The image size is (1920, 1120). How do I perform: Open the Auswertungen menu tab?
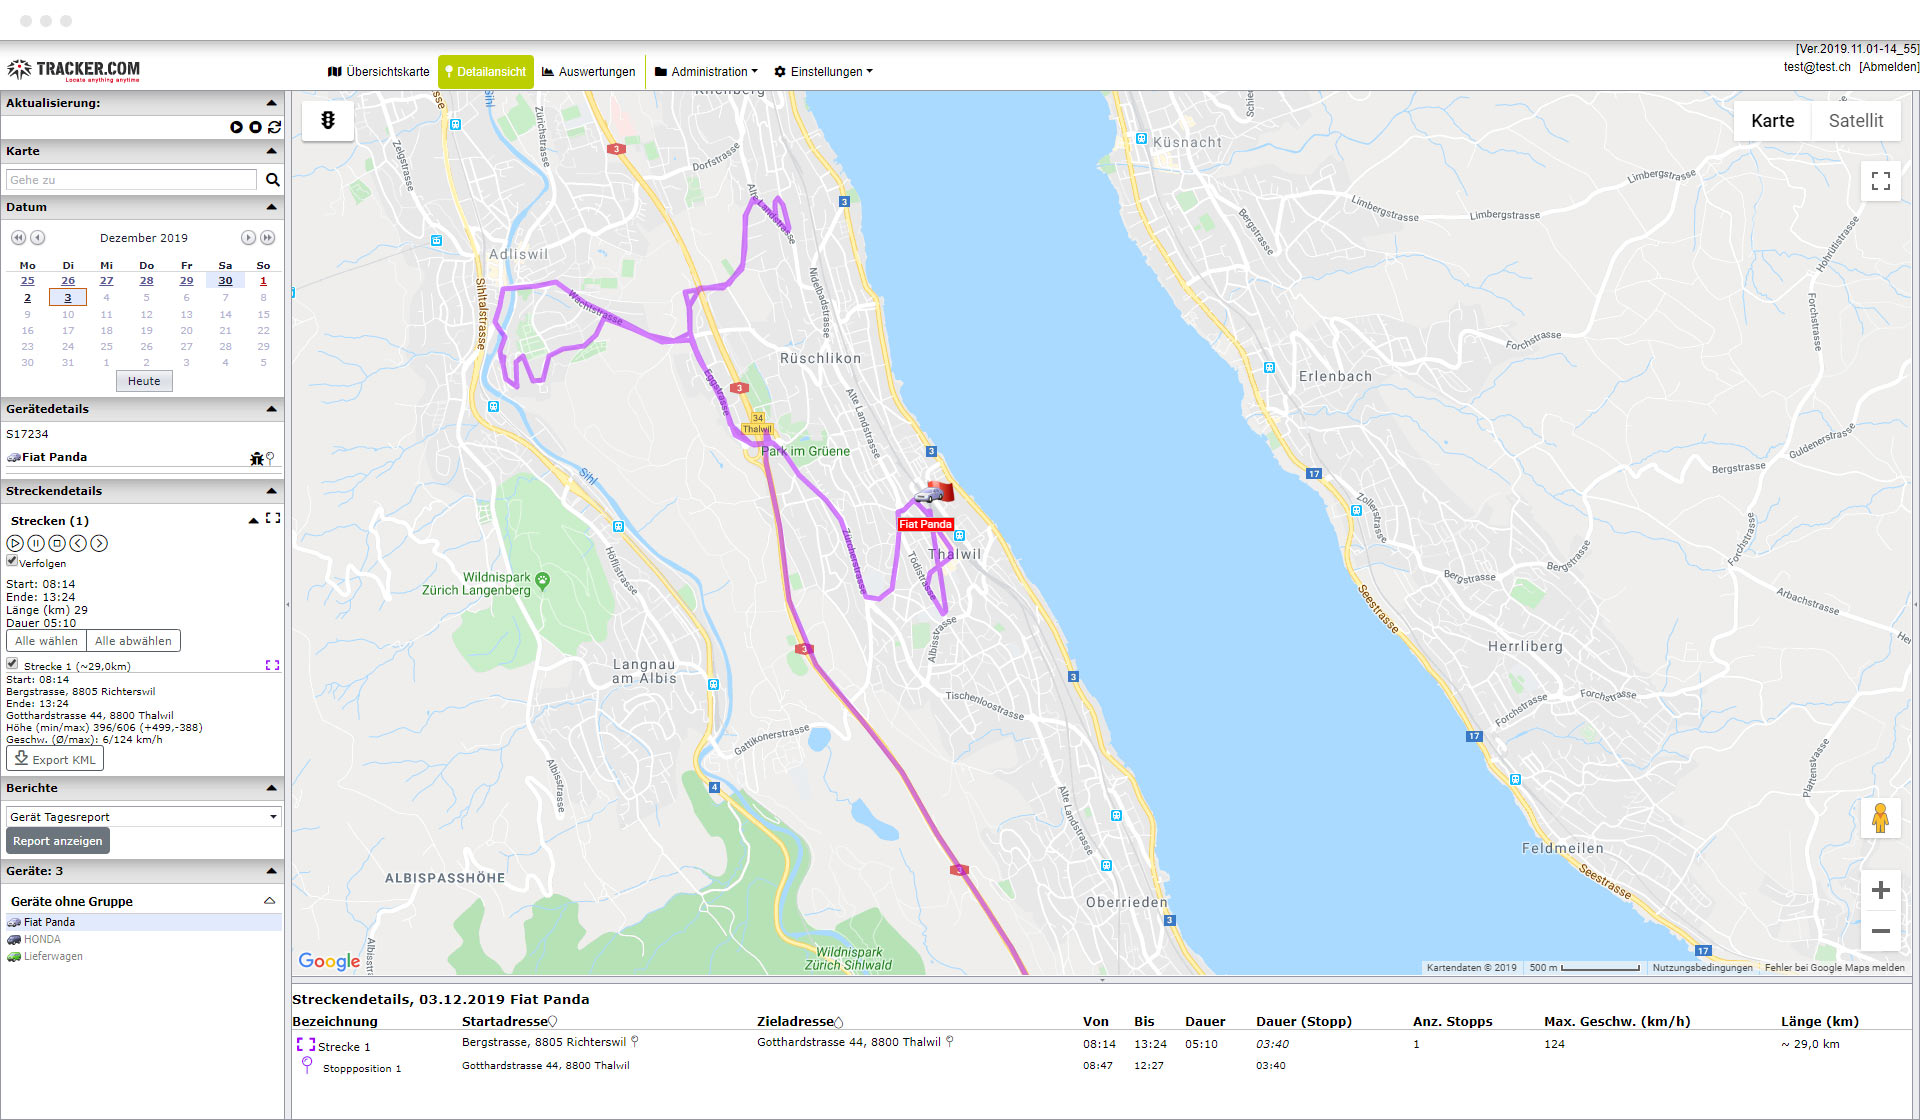[591, 71]
